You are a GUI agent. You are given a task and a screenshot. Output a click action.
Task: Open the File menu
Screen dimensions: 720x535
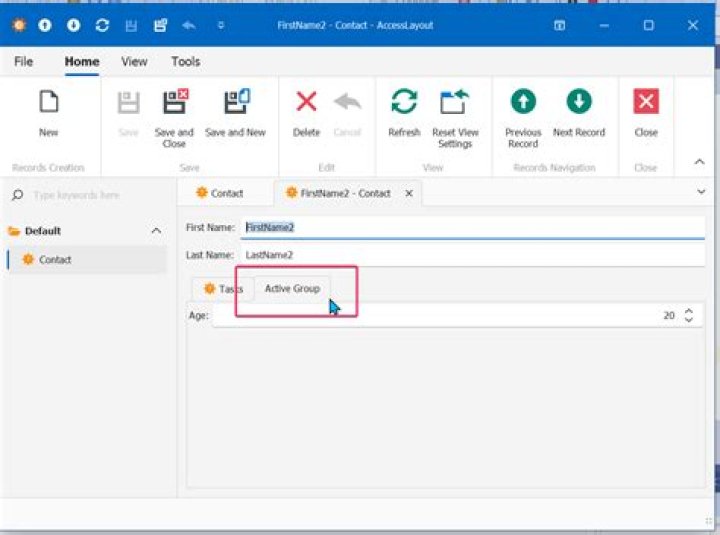coord(23,61)
